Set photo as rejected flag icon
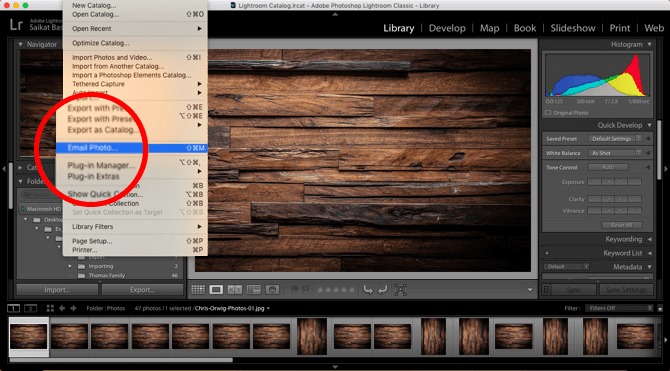The width and height of the screenshot is (670, 371). pyautogui.click(x=306, y=289)
